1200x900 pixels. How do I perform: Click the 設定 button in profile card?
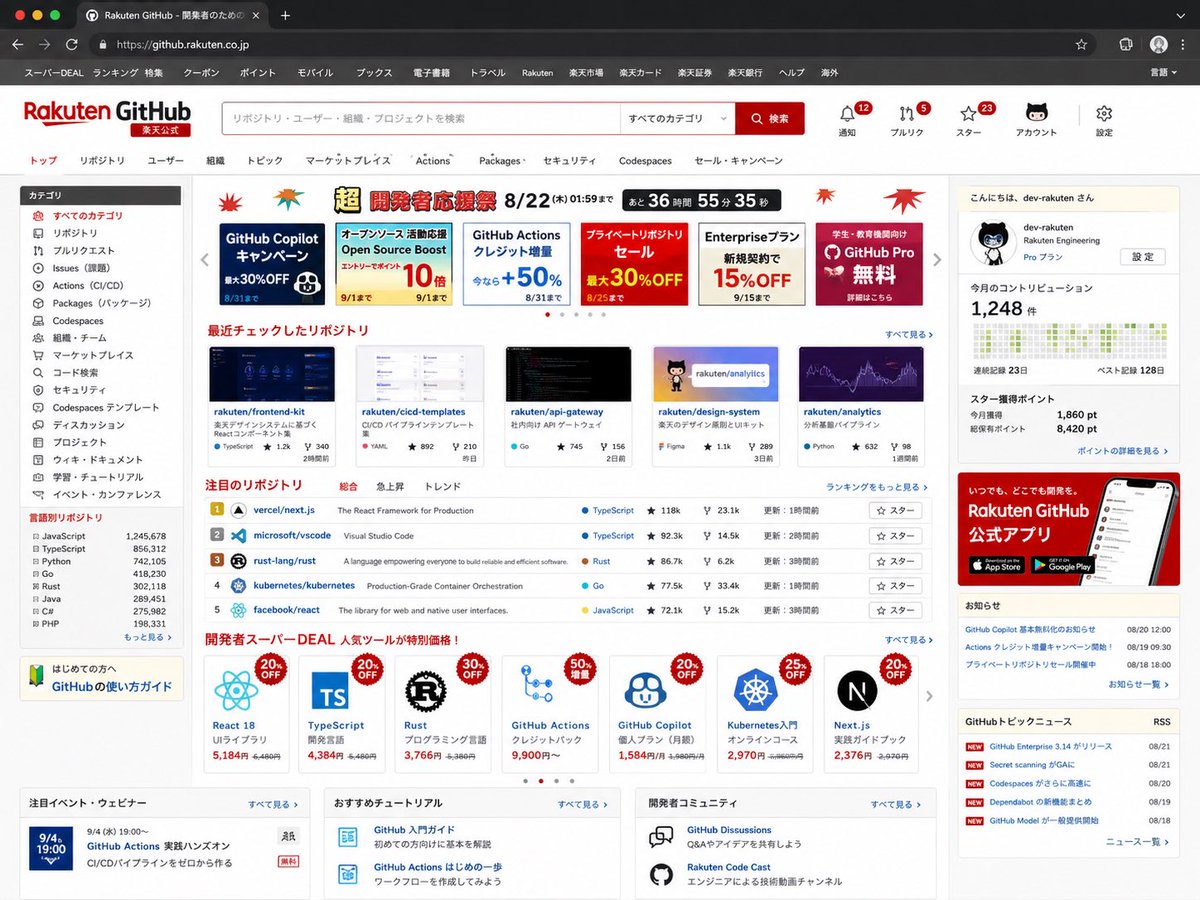1142,257
